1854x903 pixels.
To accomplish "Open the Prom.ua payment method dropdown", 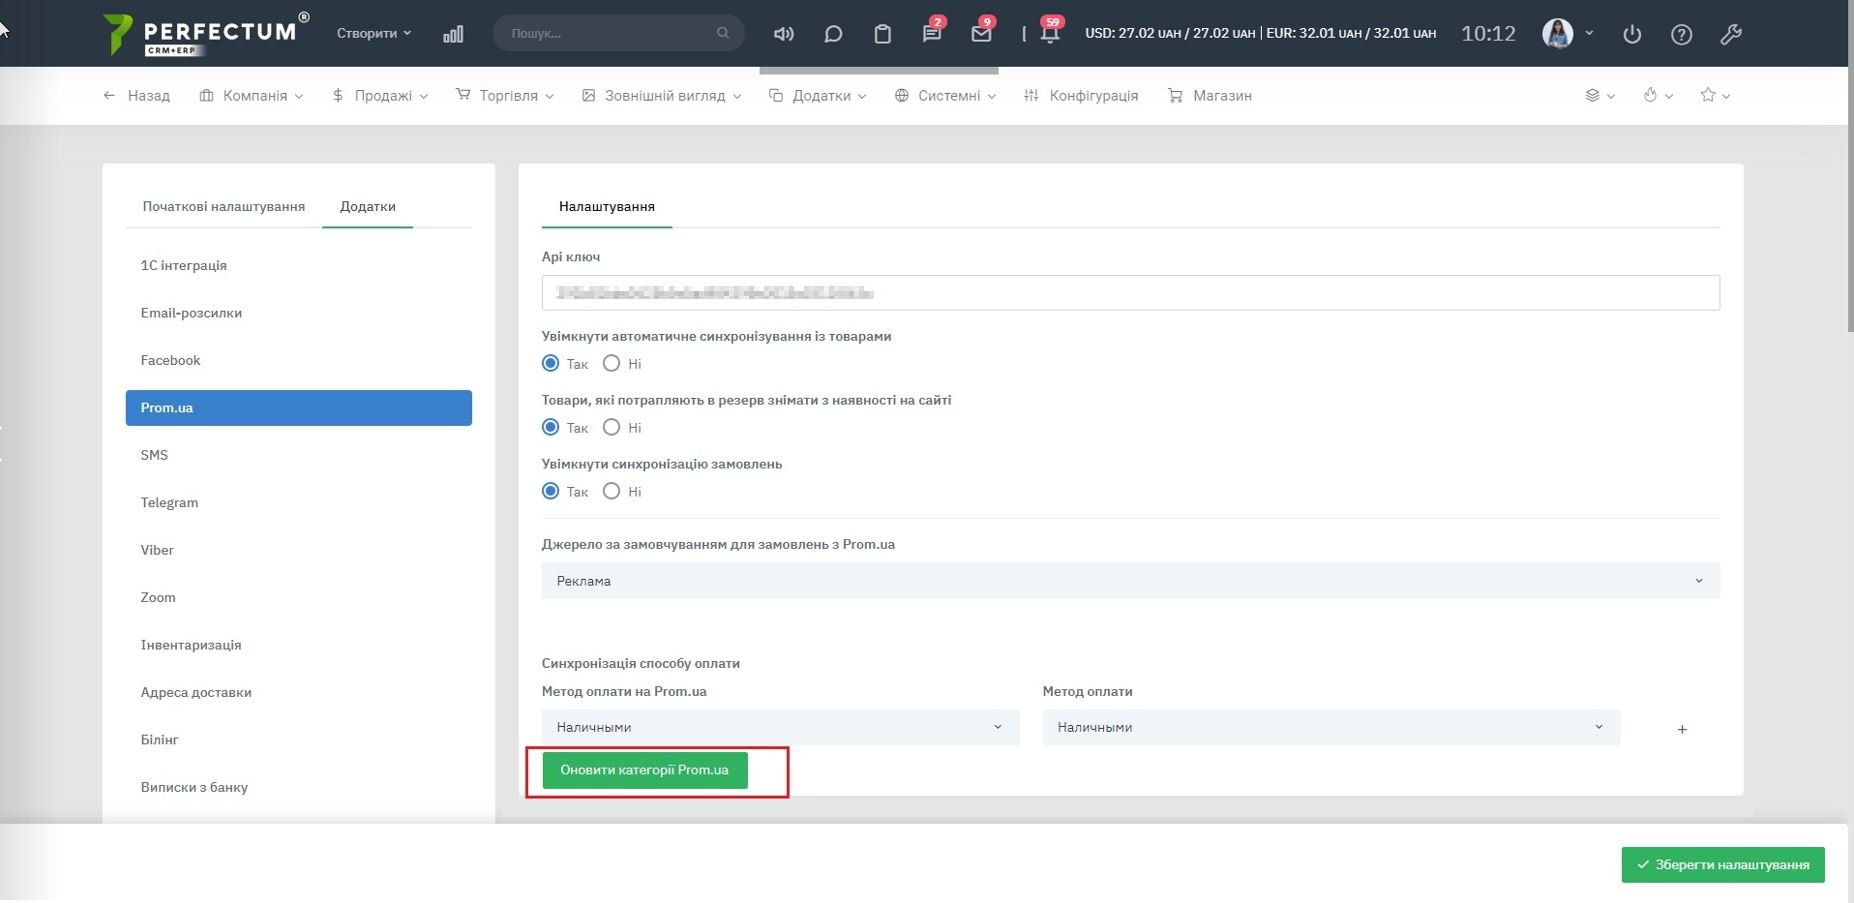I will (780, 727).
